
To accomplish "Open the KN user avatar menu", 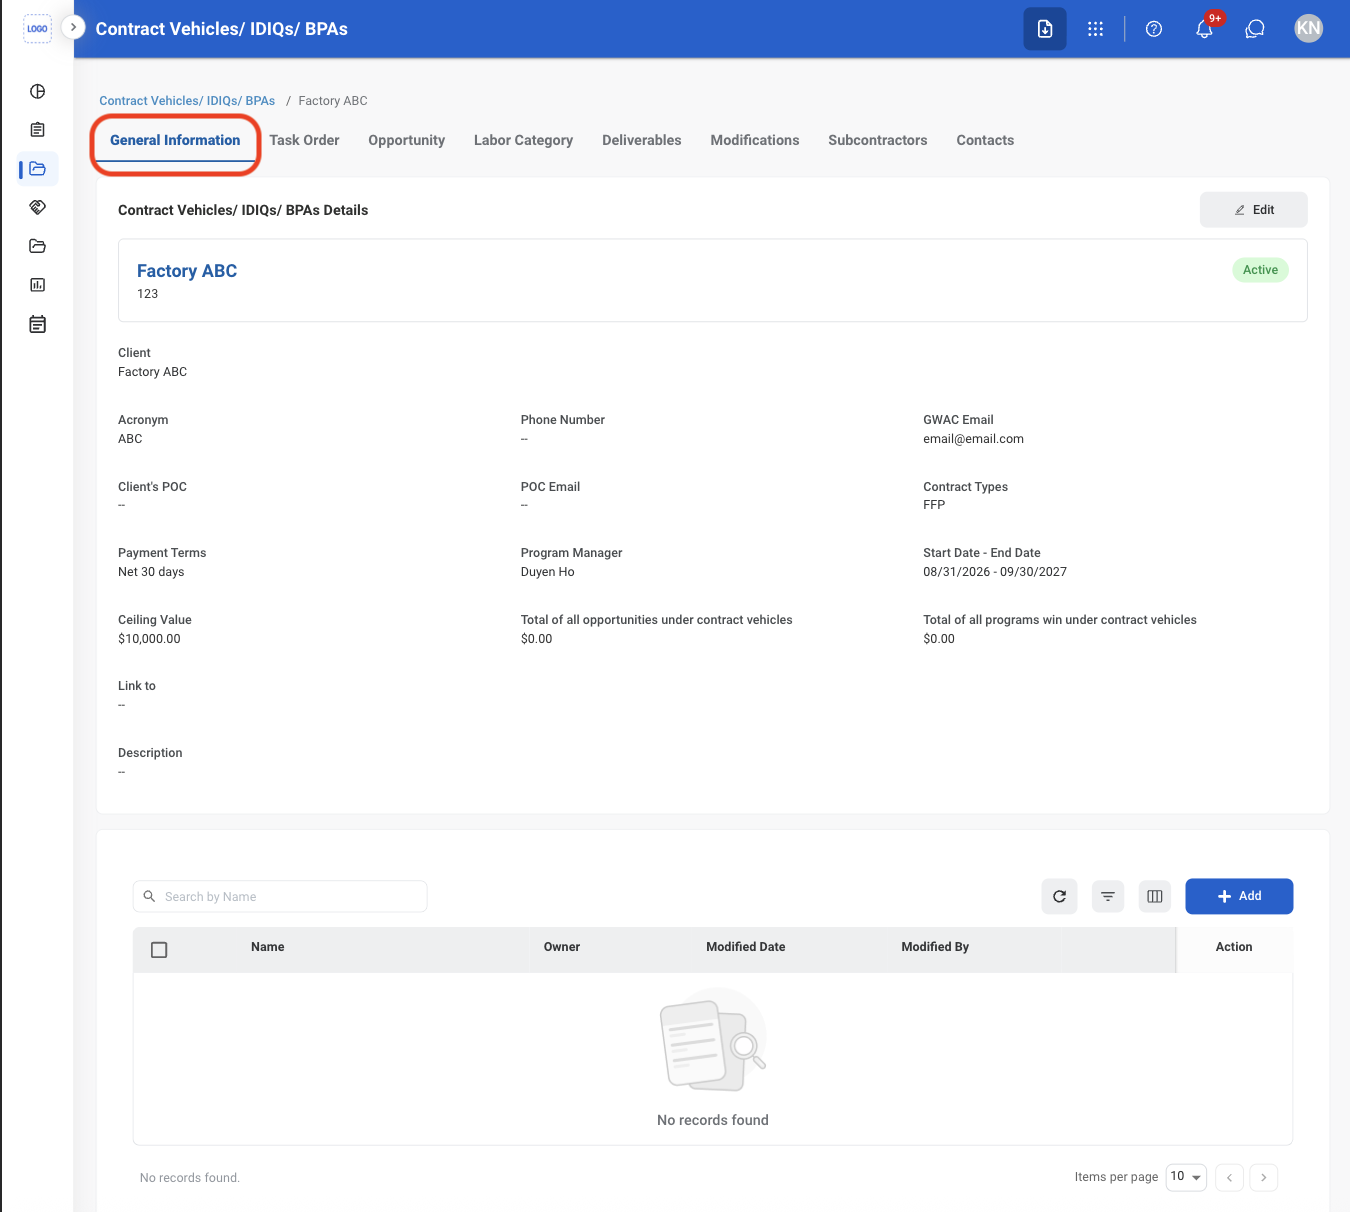I will coord(1308,29).
